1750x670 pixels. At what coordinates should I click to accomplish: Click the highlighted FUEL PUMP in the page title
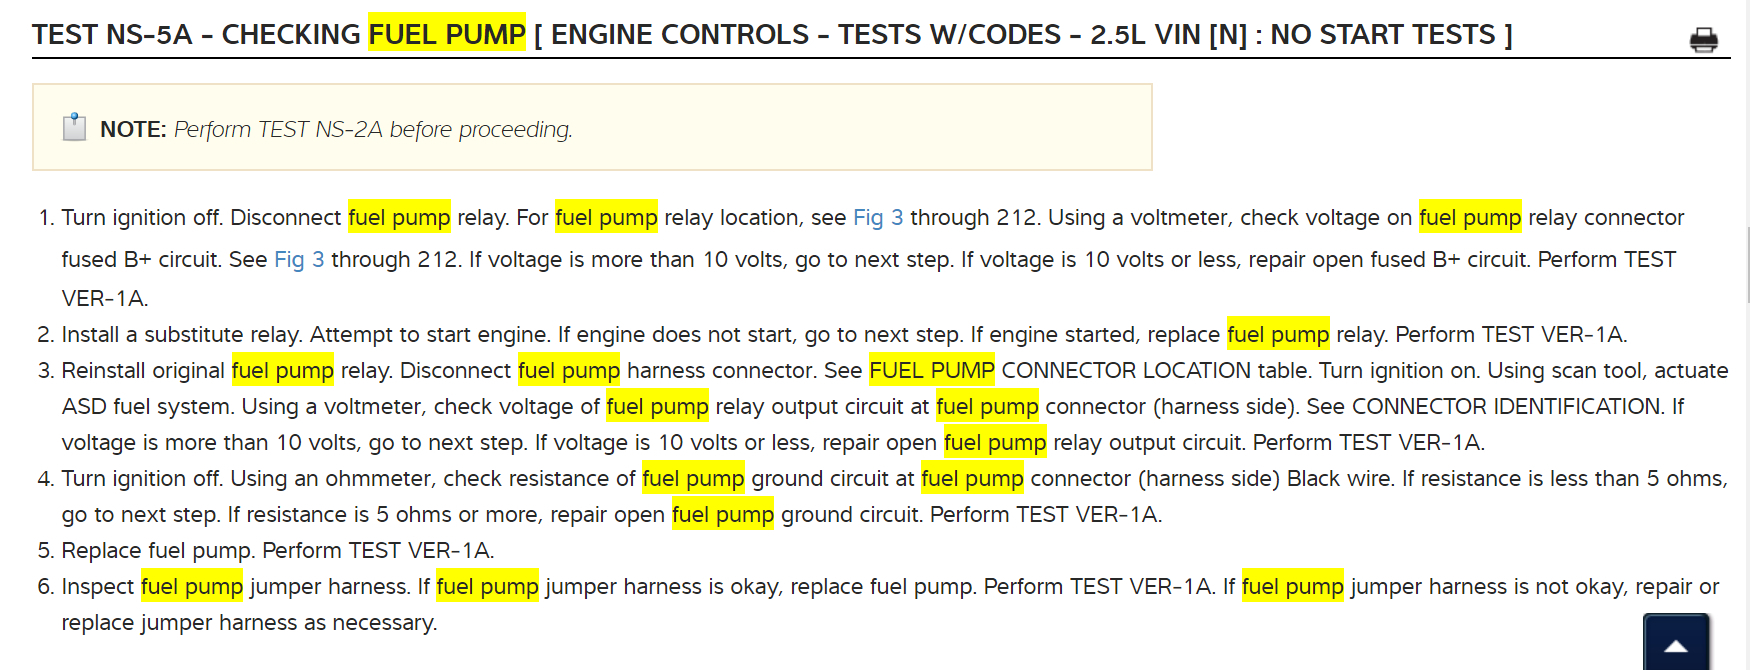pos(446,35)
